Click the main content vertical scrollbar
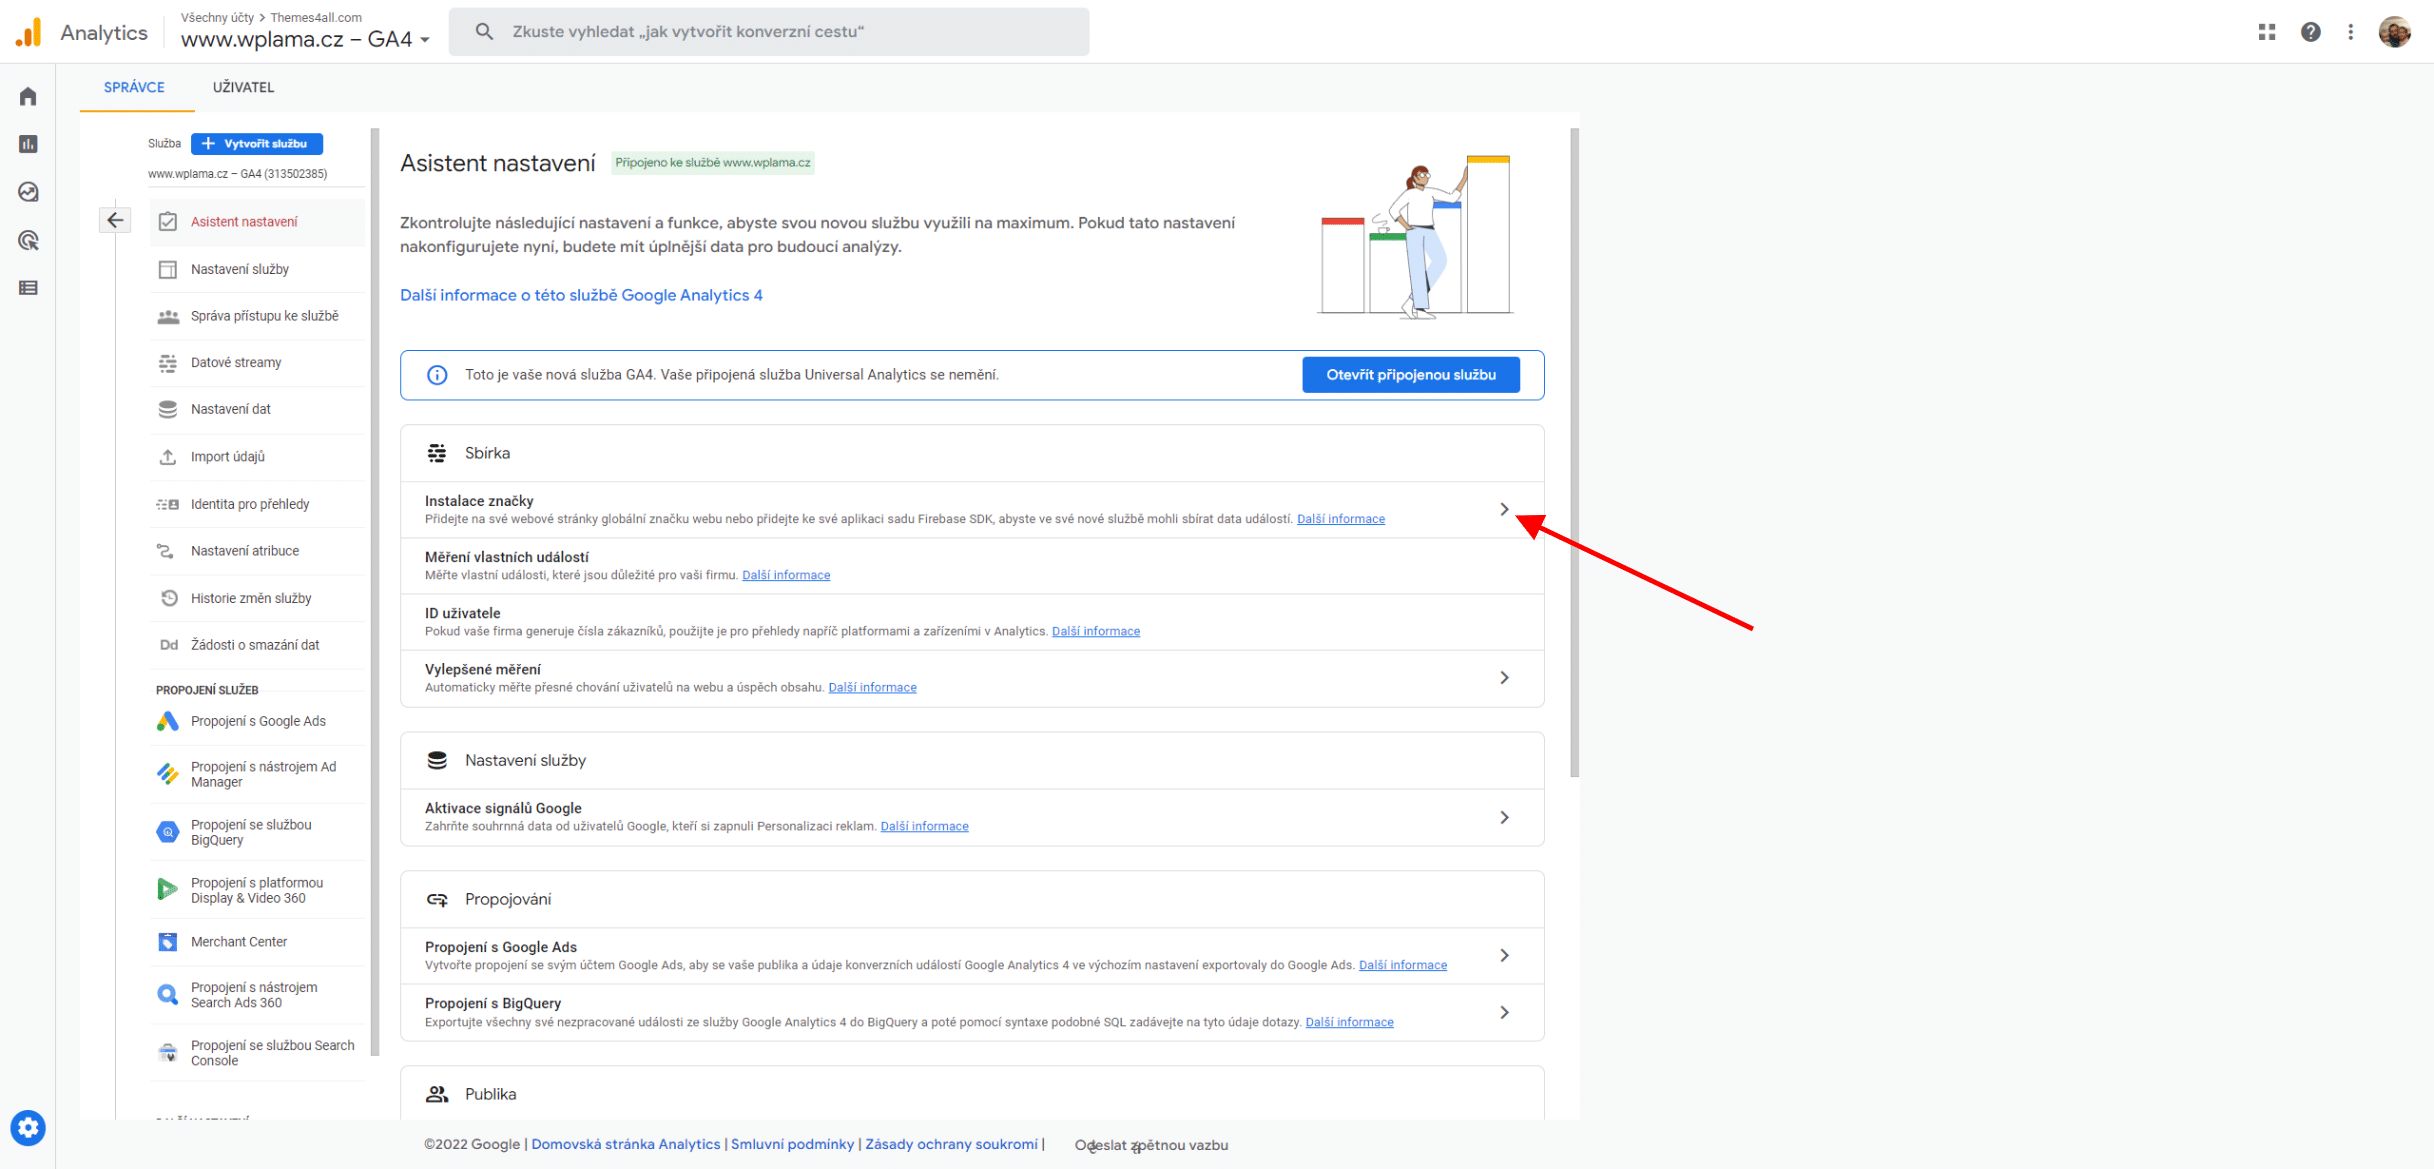 click(1575, 452)
